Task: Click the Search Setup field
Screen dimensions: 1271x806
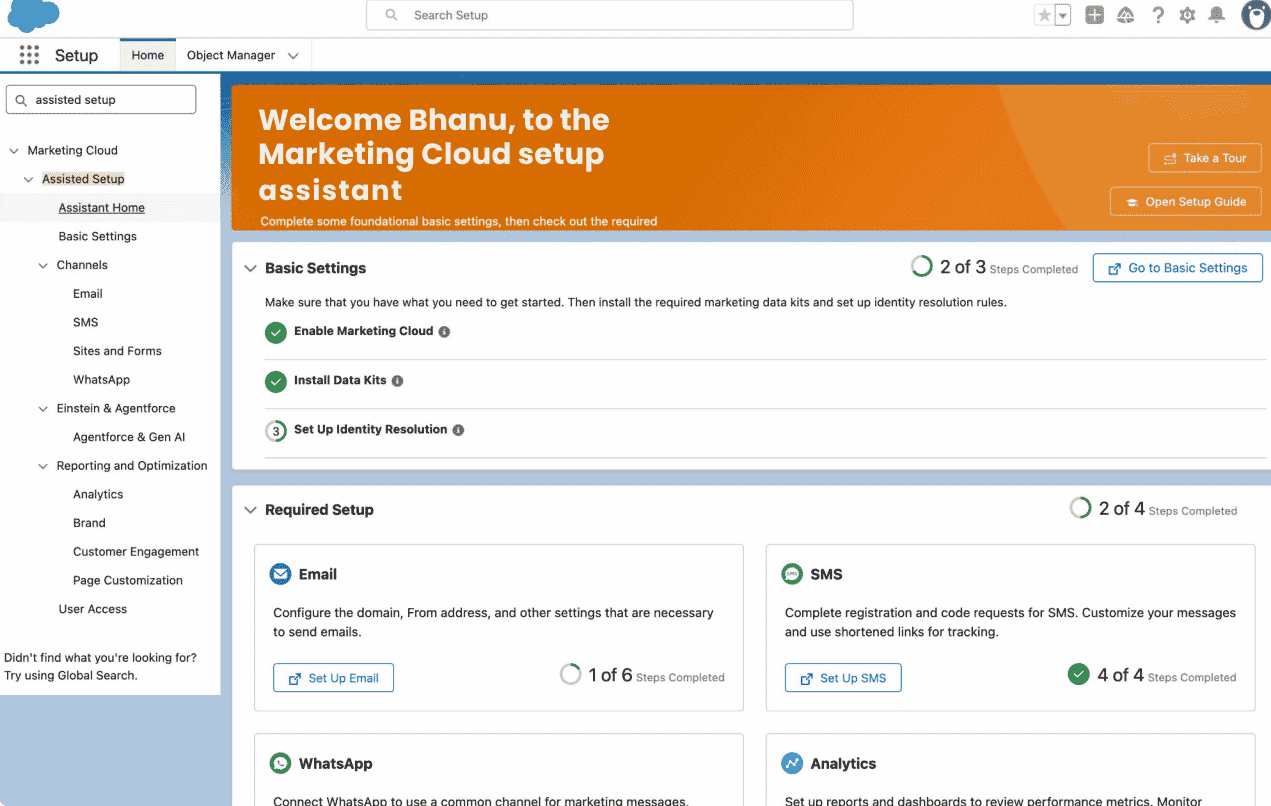Action: 610,15
